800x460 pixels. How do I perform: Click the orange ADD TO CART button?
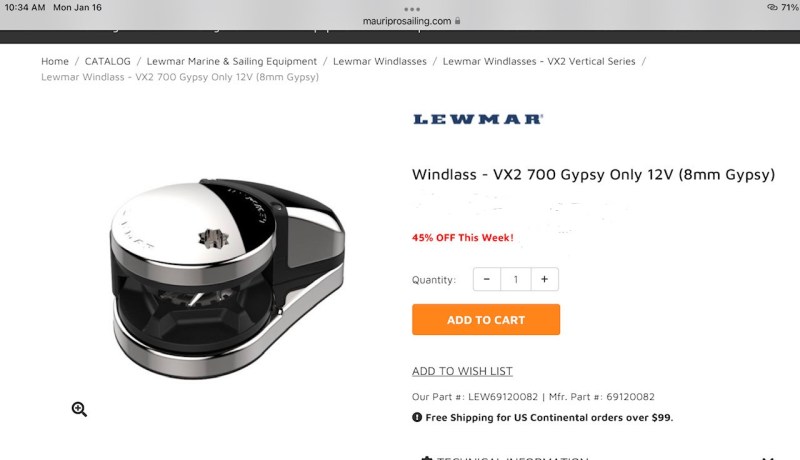(486, 320)
